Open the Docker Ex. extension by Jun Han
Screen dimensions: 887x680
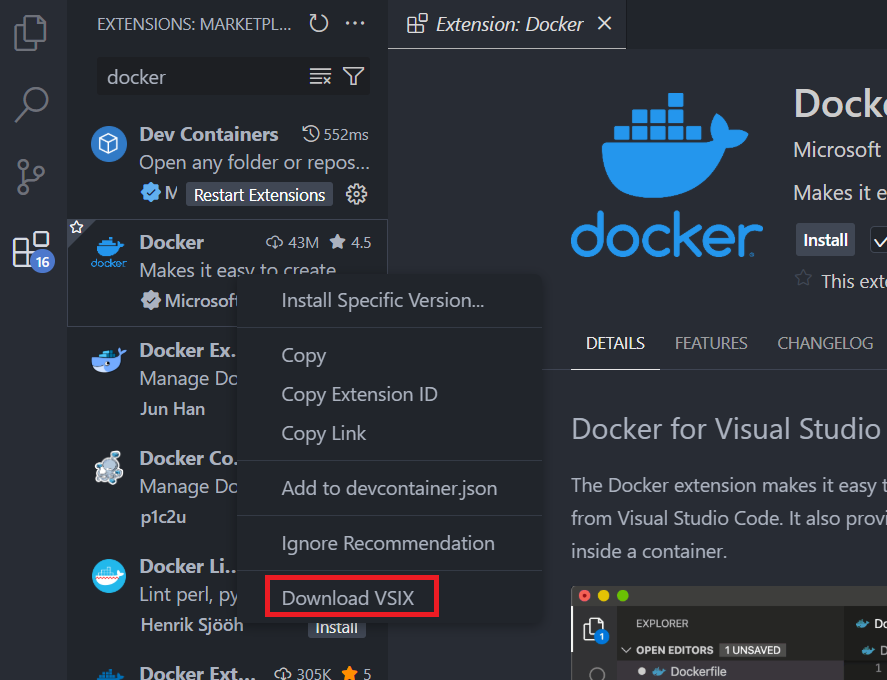click(152, 381)
